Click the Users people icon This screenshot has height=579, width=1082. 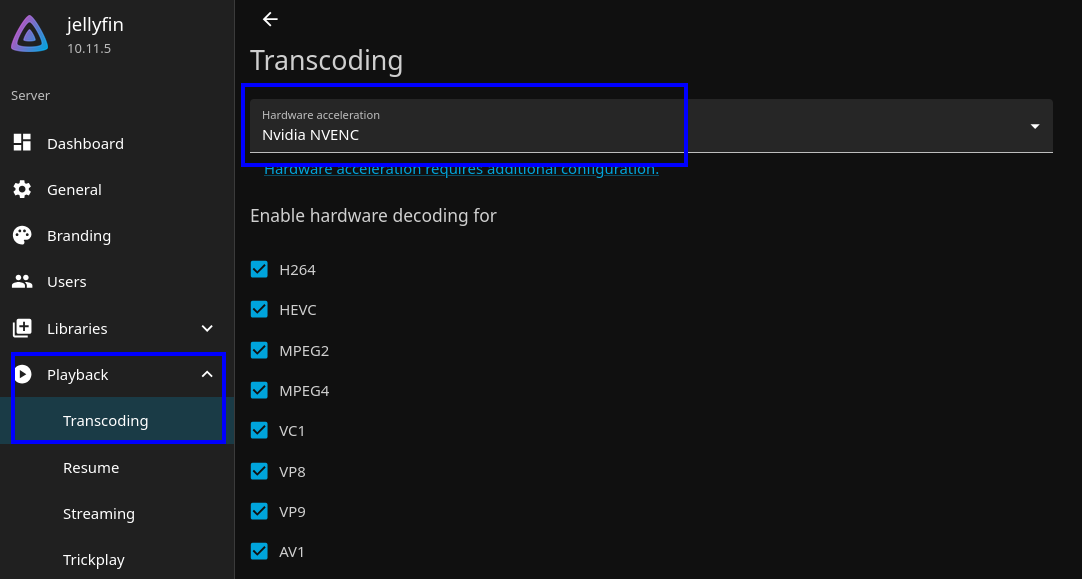22,282
